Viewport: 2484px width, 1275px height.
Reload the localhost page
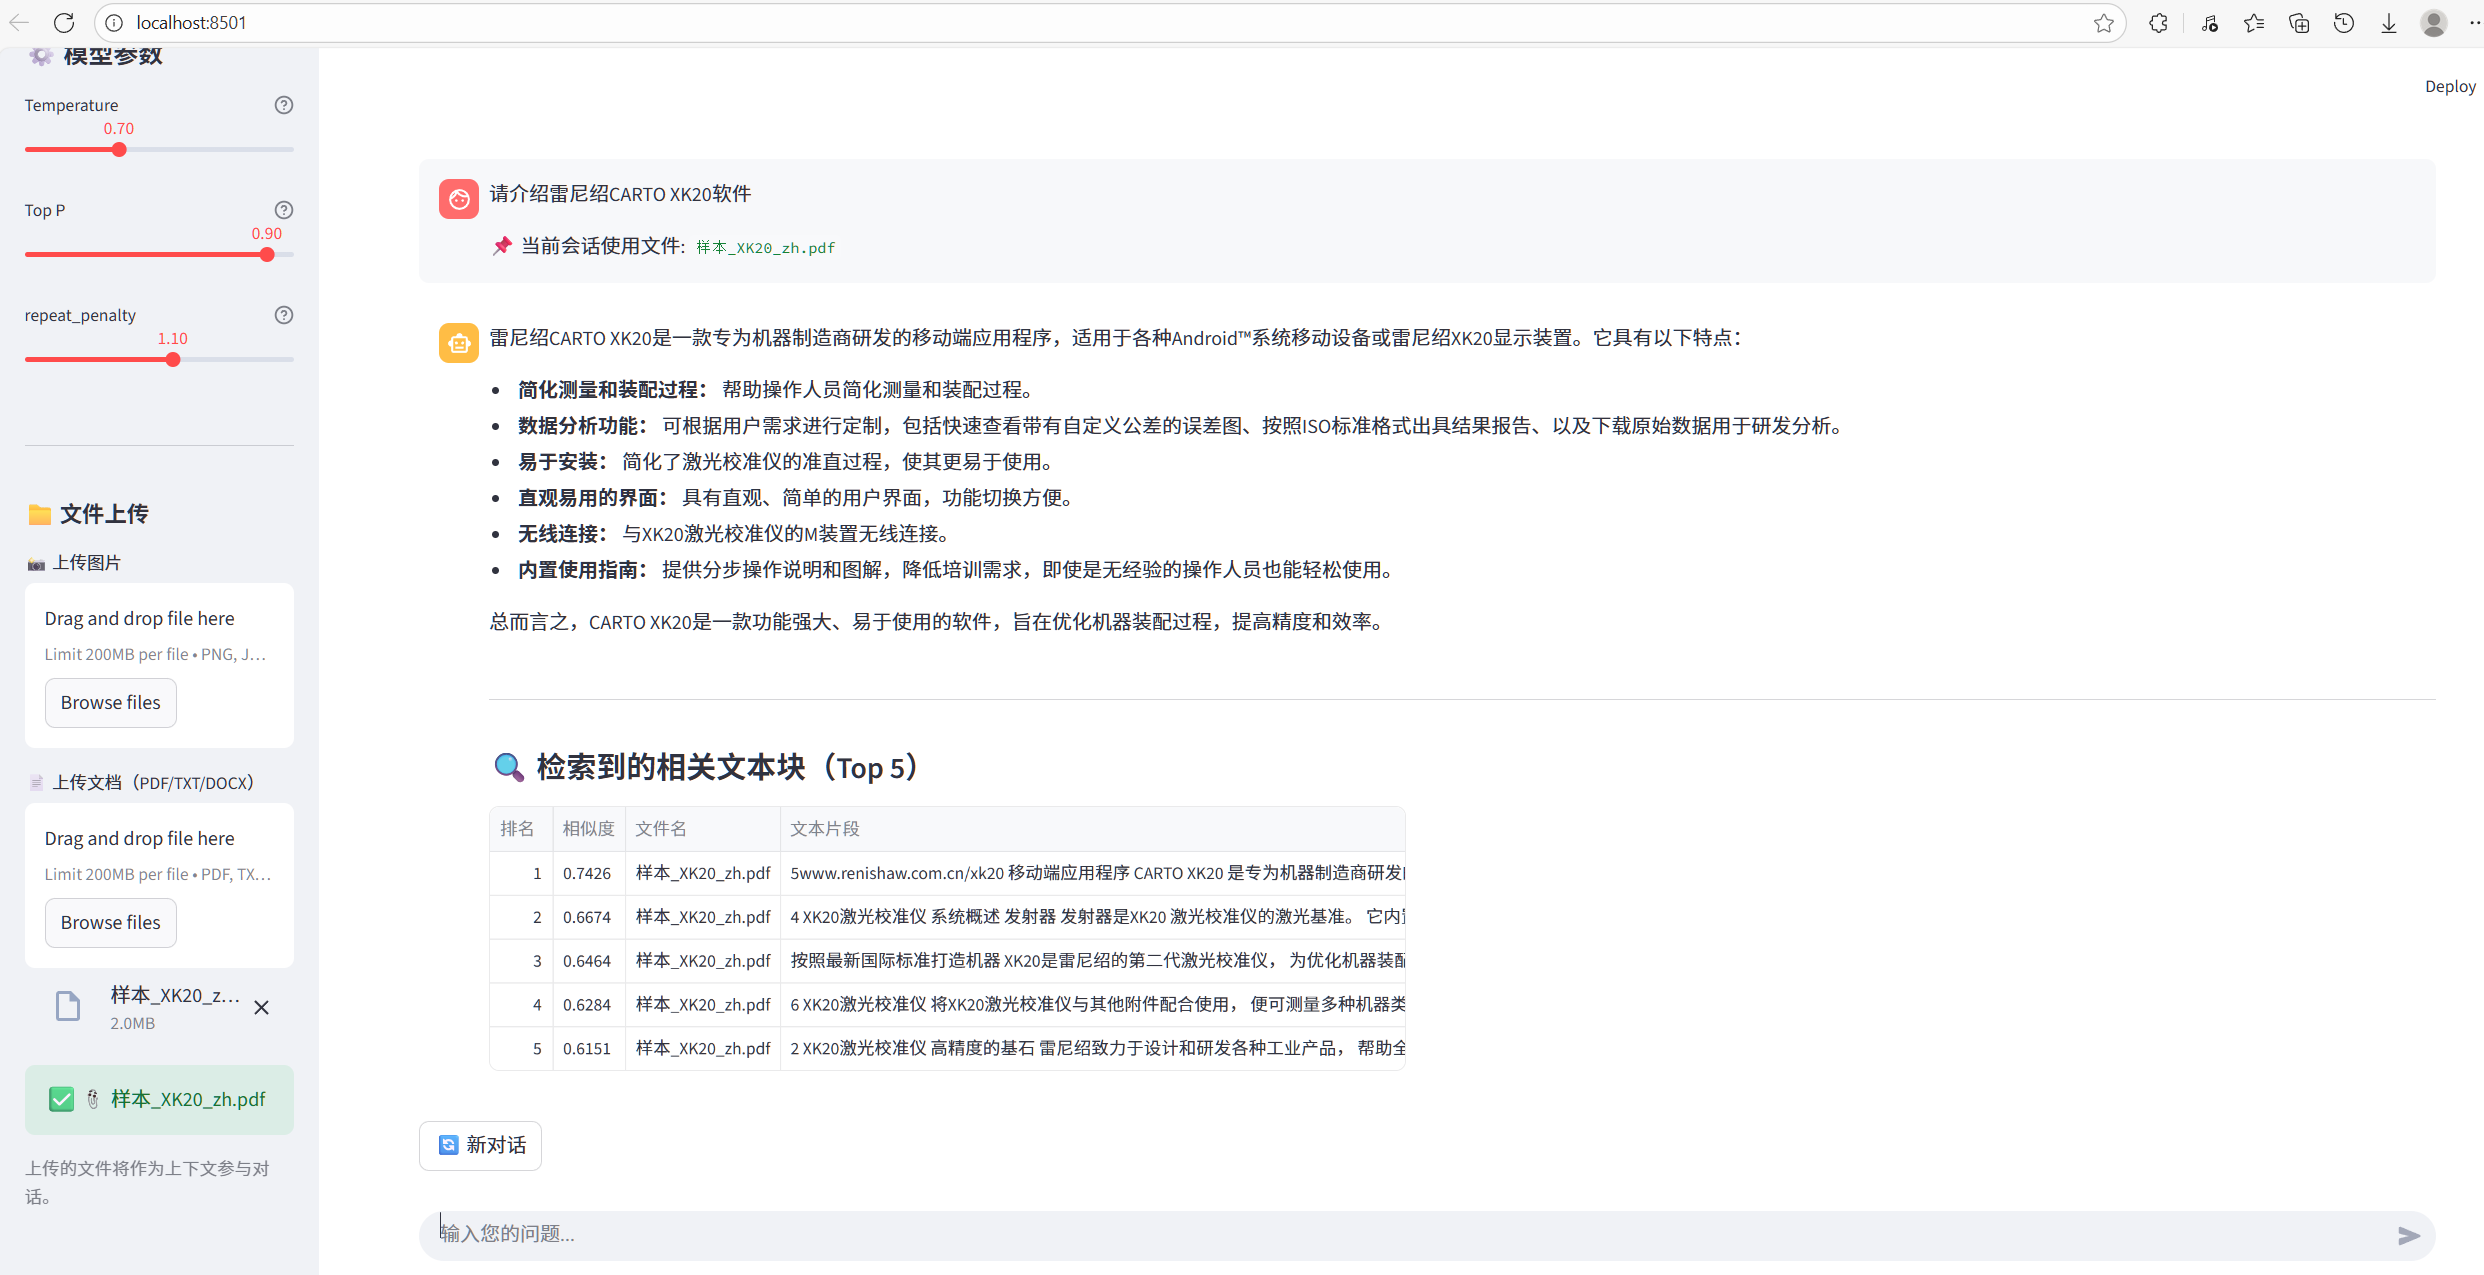(x=64, y=22)
